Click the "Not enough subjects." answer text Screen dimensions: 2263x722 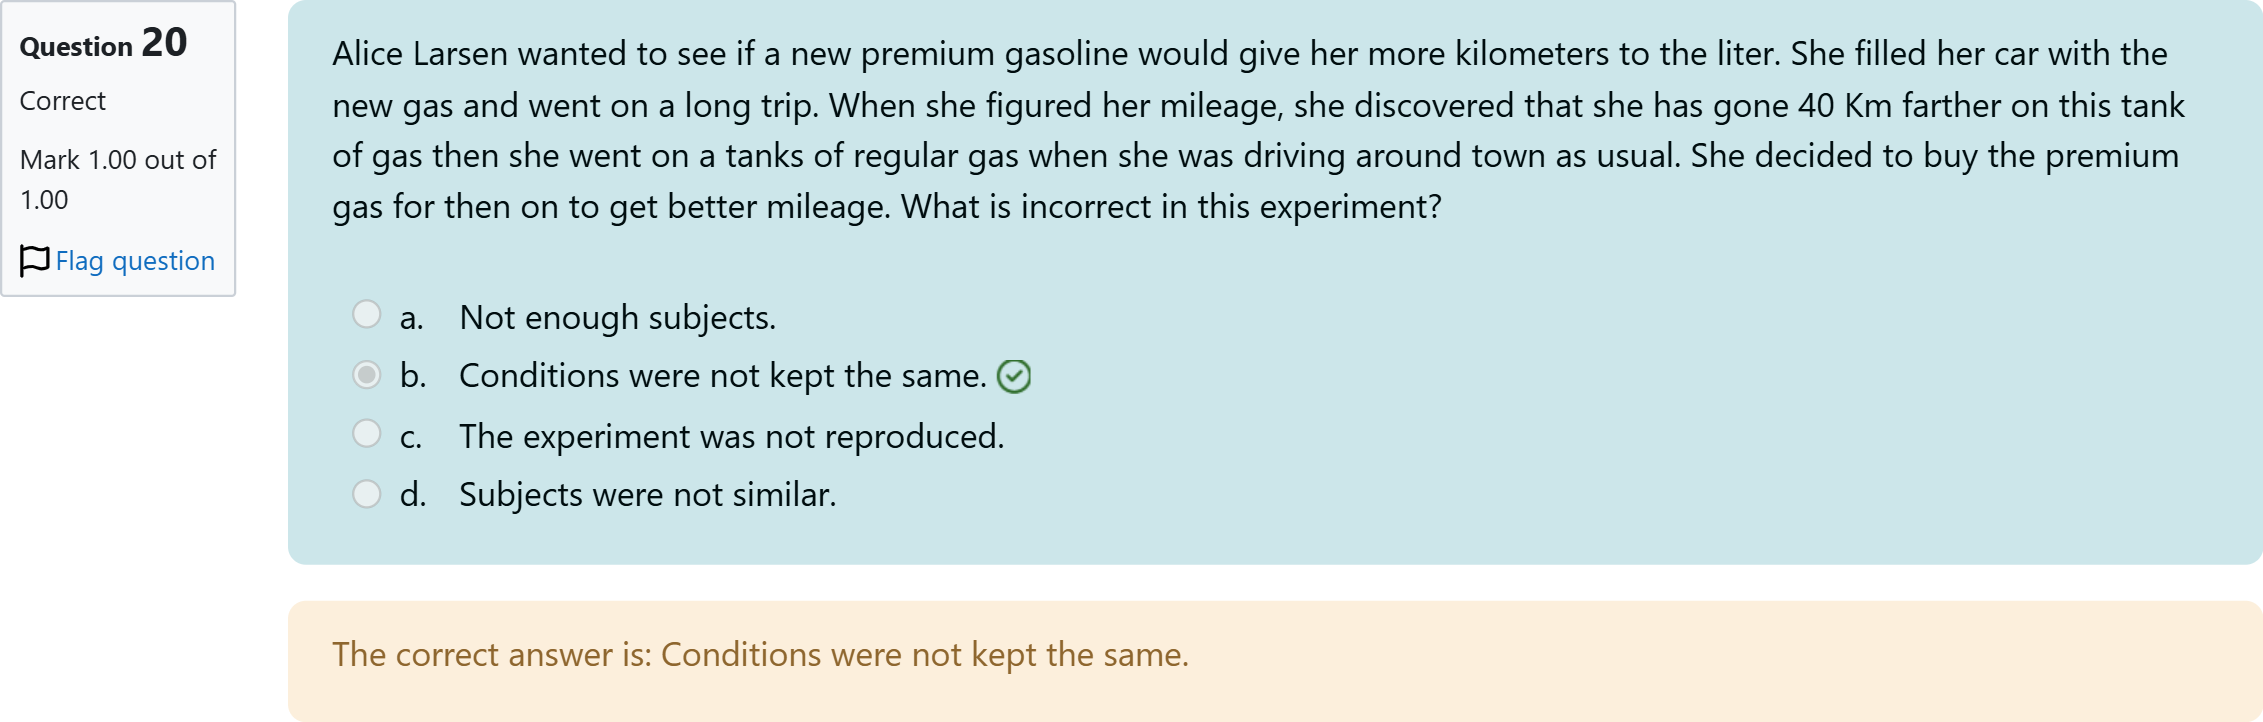(x=617, y=318)
